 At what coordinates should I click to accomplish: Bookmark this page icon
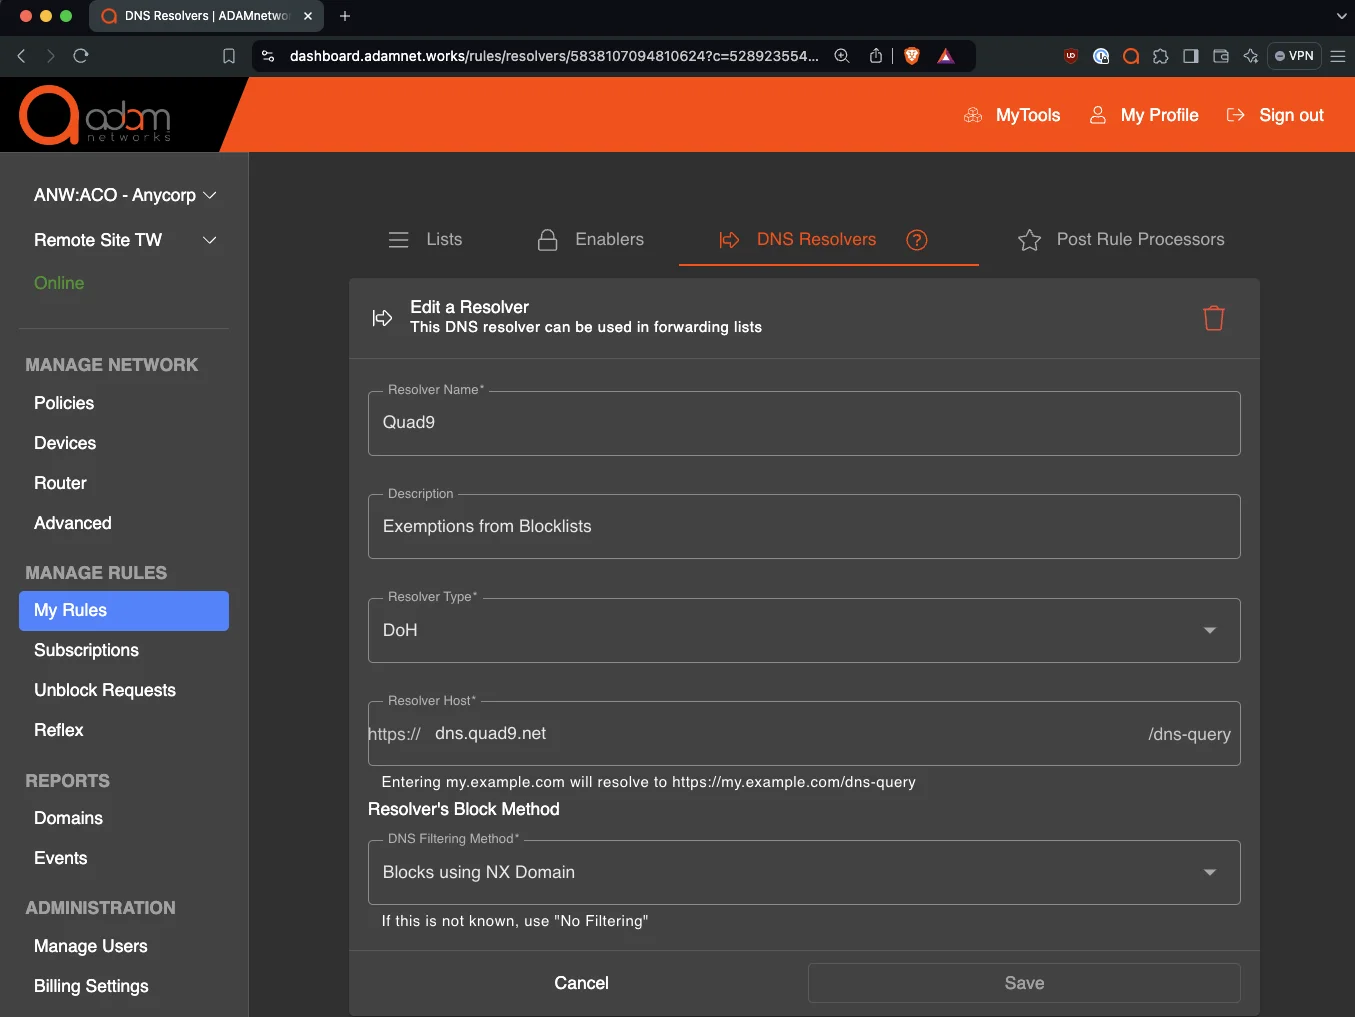[x=229, y=56]
